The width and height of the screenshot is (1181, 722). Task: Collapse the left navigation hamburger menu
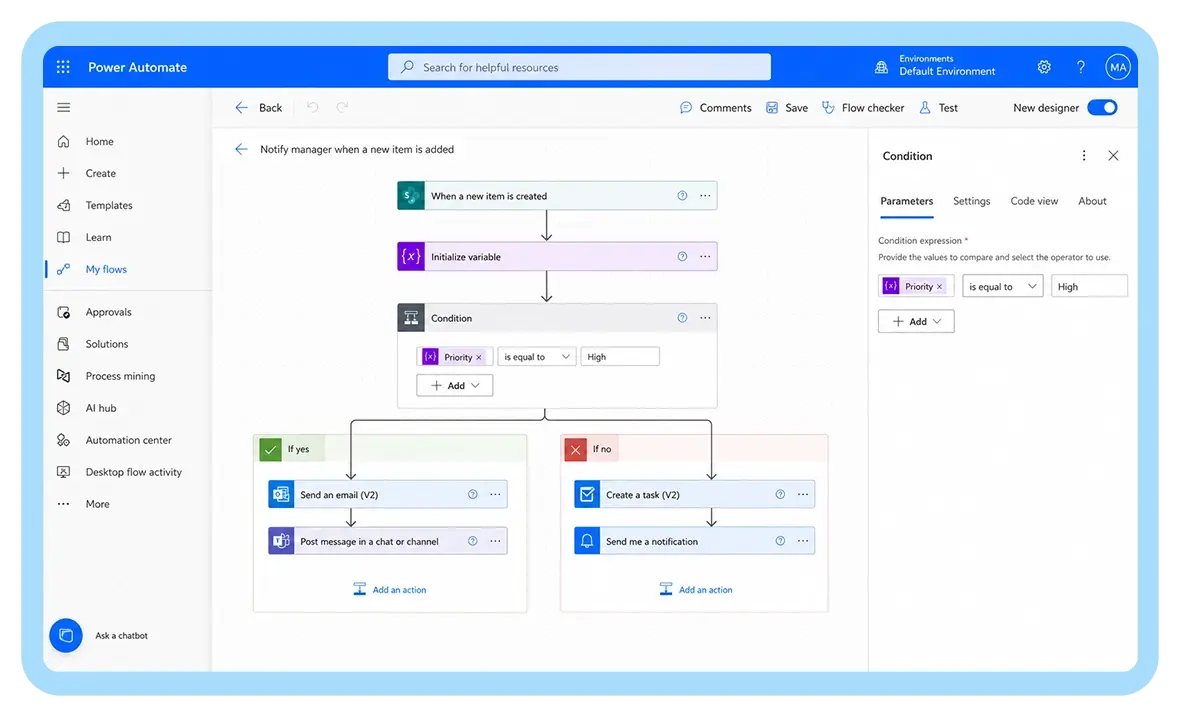click(x=63, y=108)
